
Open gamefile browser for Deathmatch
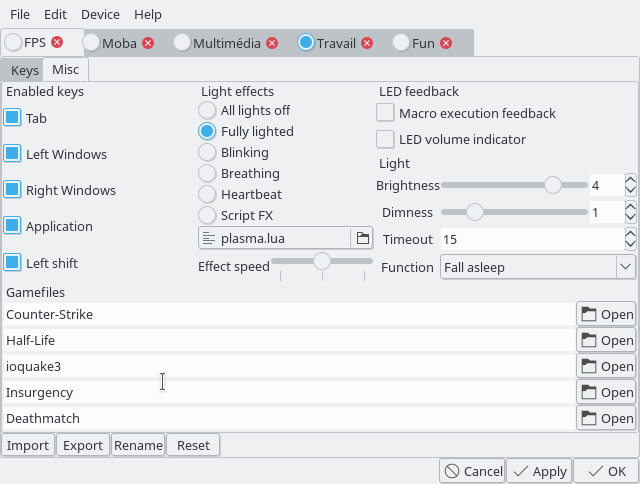[x=607, y=418]
